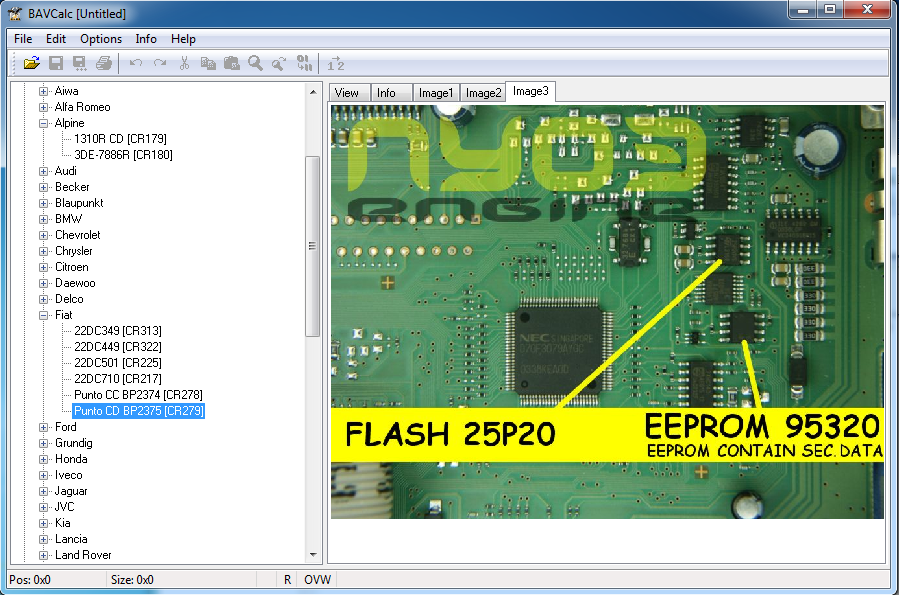This screenshot has width=899, height=595.
Task: Click the Save As icon
Action: click(x=79, y=63)
